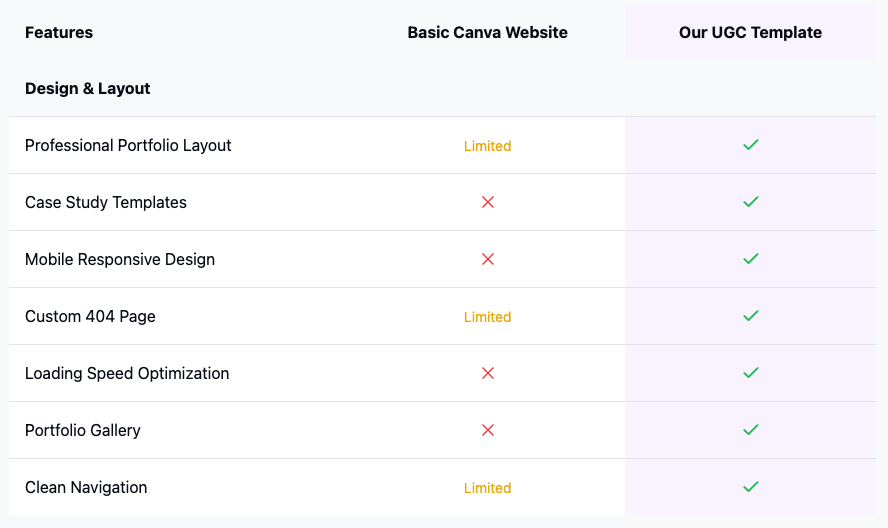This screenshot has width=888, height=528.
Task: Click the 'Design & Layout' section heading
Action: point(88,88)
